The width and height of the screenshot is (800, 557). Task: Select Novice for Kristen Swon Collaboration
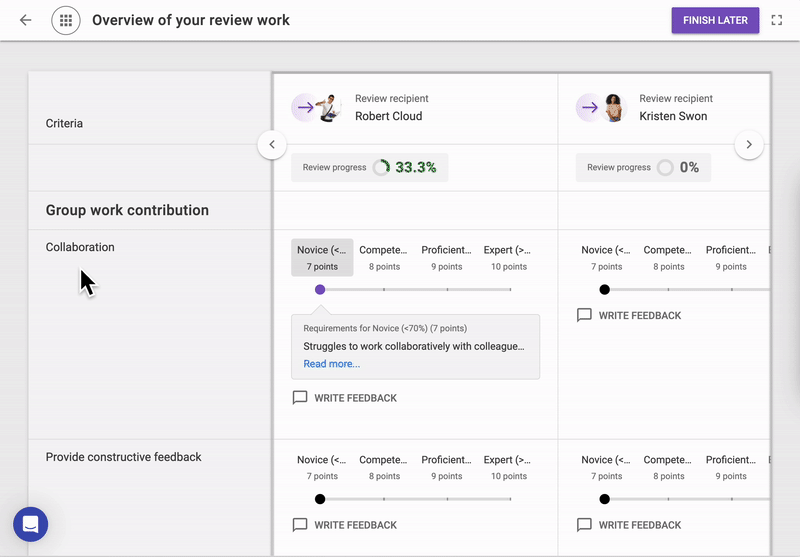tap(606, 258)
